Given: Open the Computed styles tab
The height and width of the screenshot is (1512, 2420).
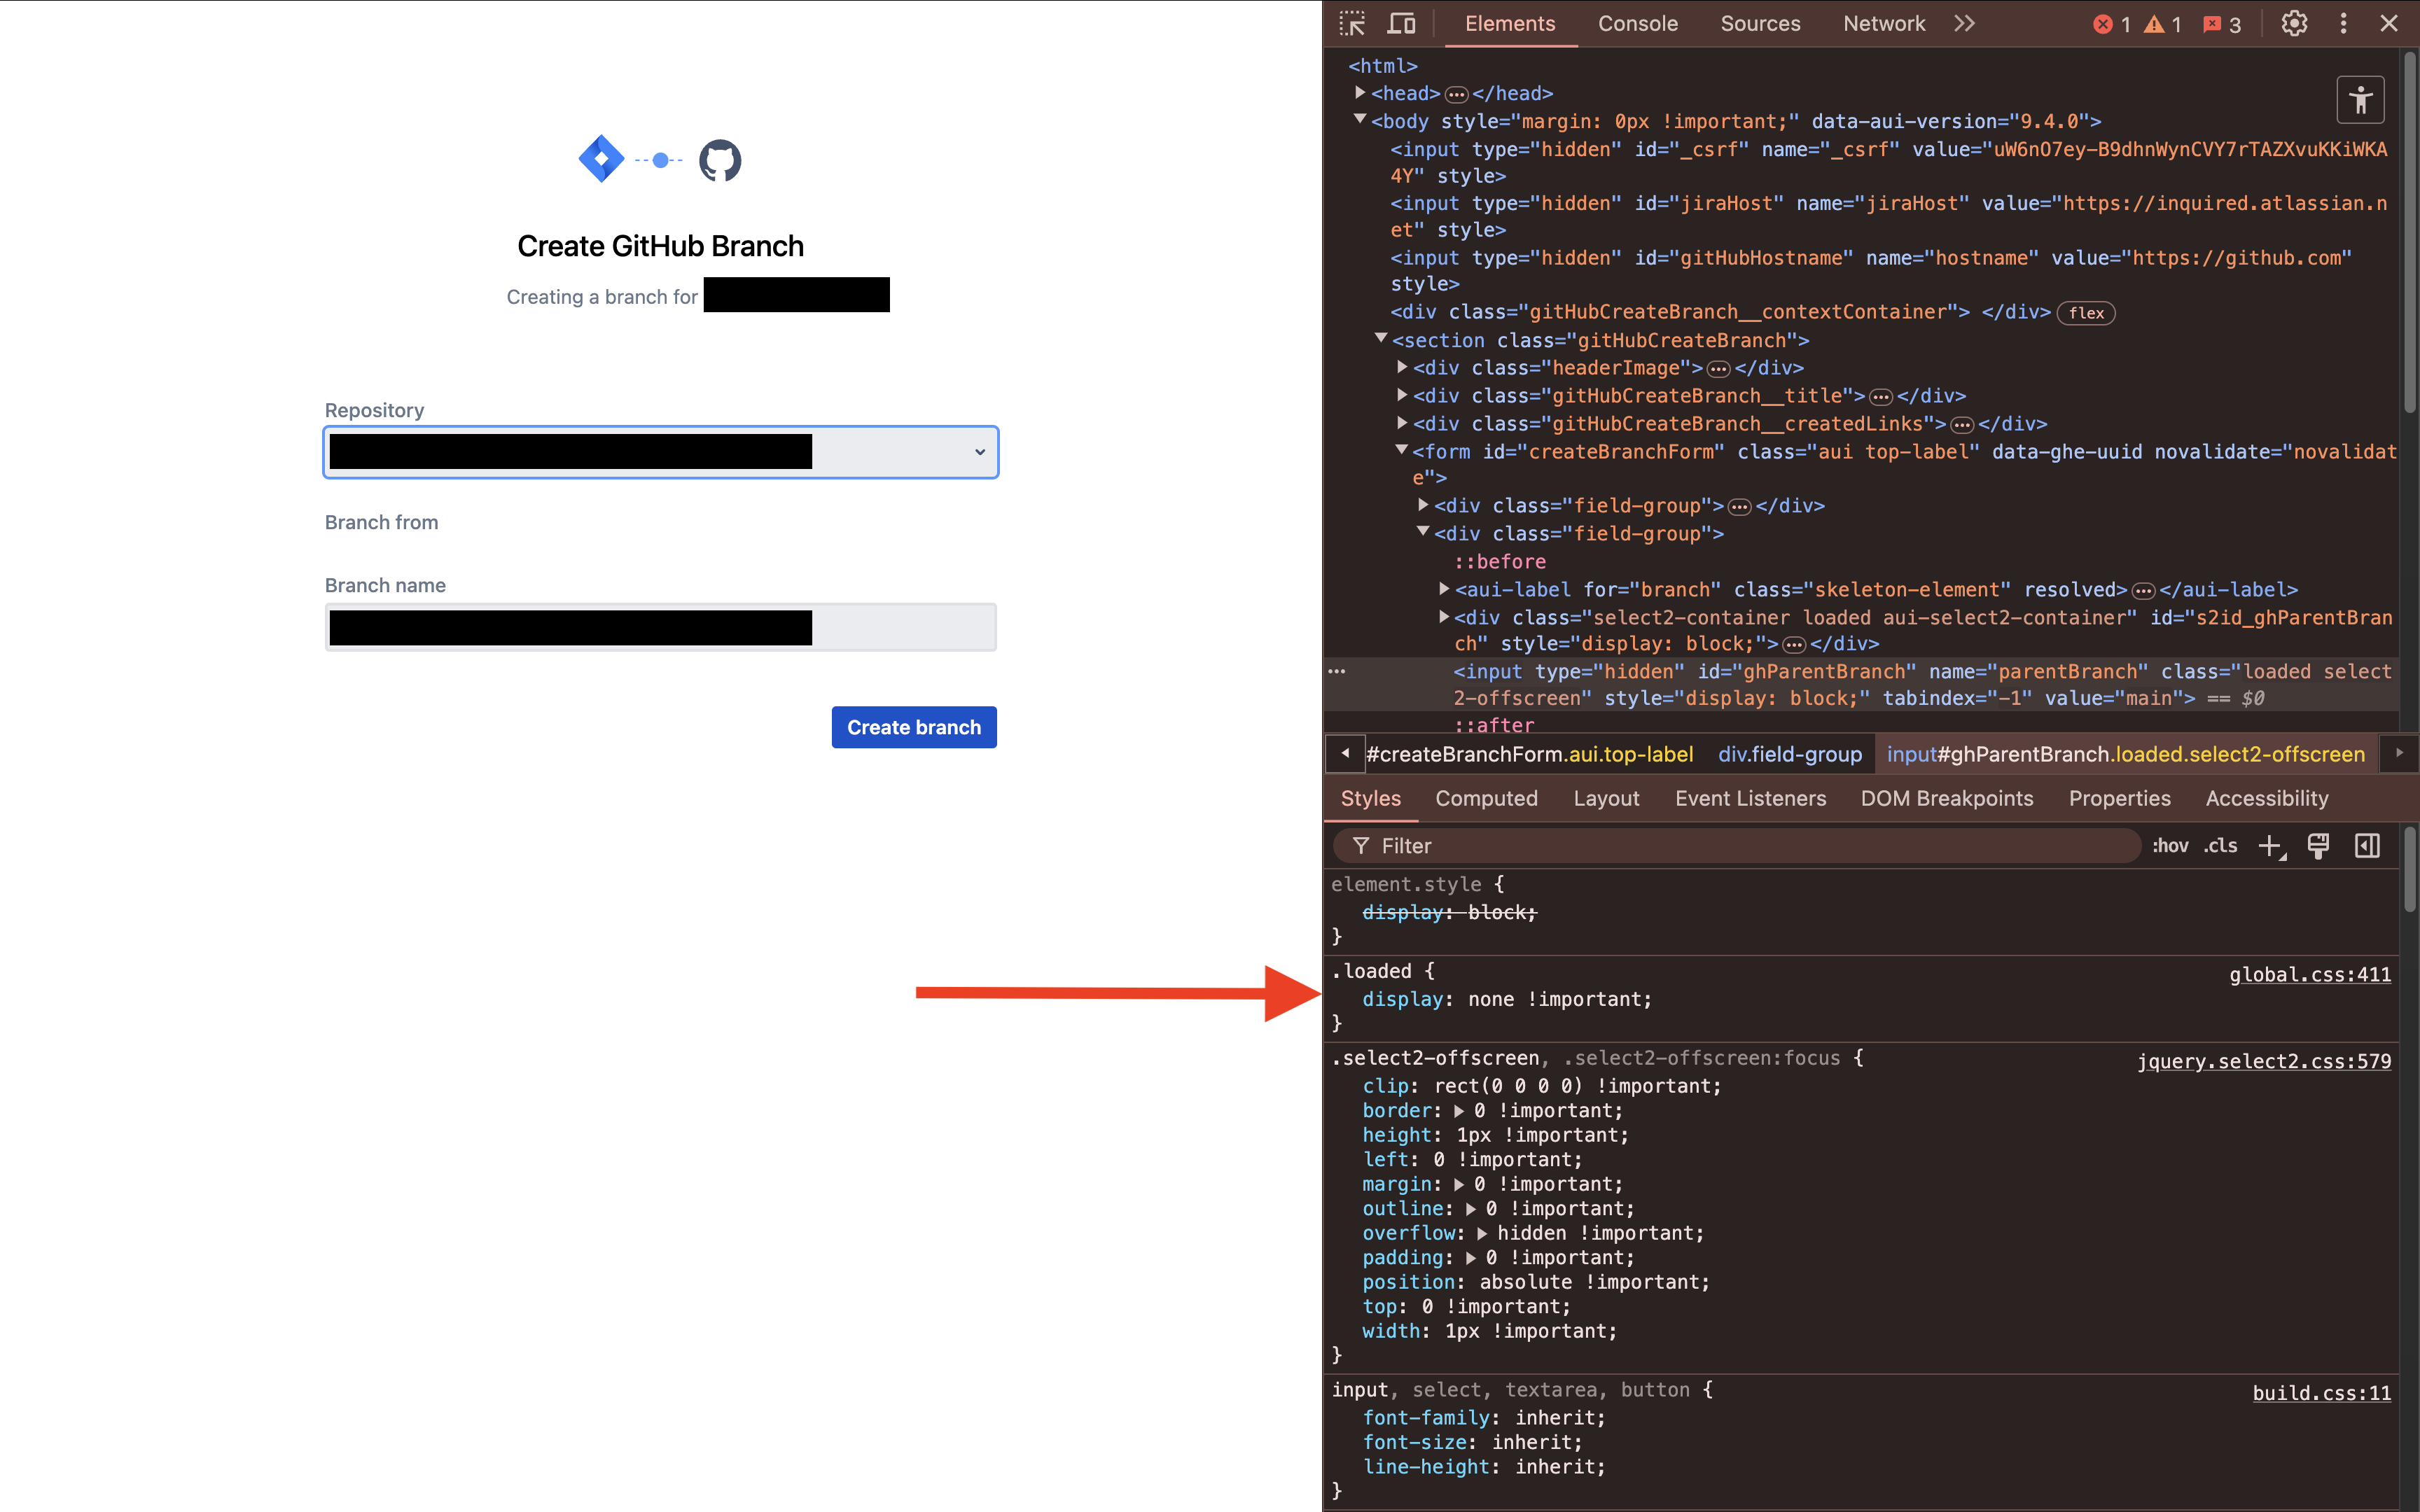Looking at the screenshot, I should [x=1486, y=798].
